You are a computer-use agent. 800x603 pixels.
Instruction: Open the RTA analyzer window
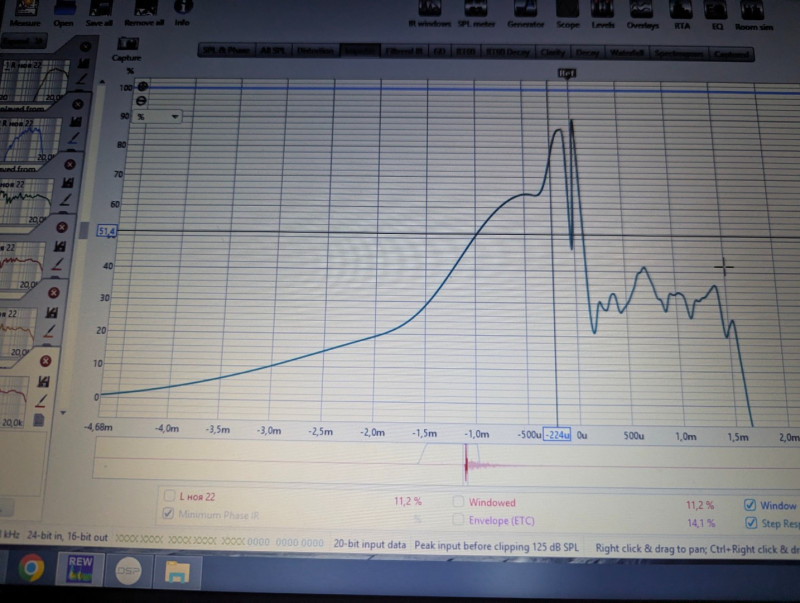[x=682, y=10]
